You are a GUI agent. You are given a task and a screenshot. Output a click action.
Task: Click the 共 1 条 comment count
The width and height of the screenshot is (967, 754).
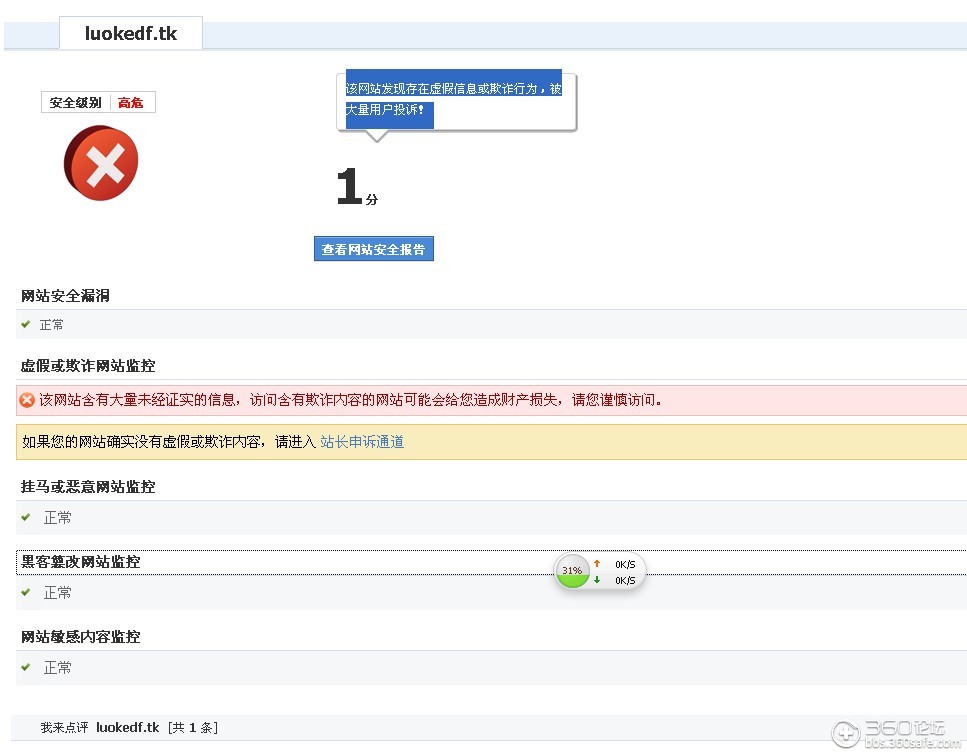(193, 727)
